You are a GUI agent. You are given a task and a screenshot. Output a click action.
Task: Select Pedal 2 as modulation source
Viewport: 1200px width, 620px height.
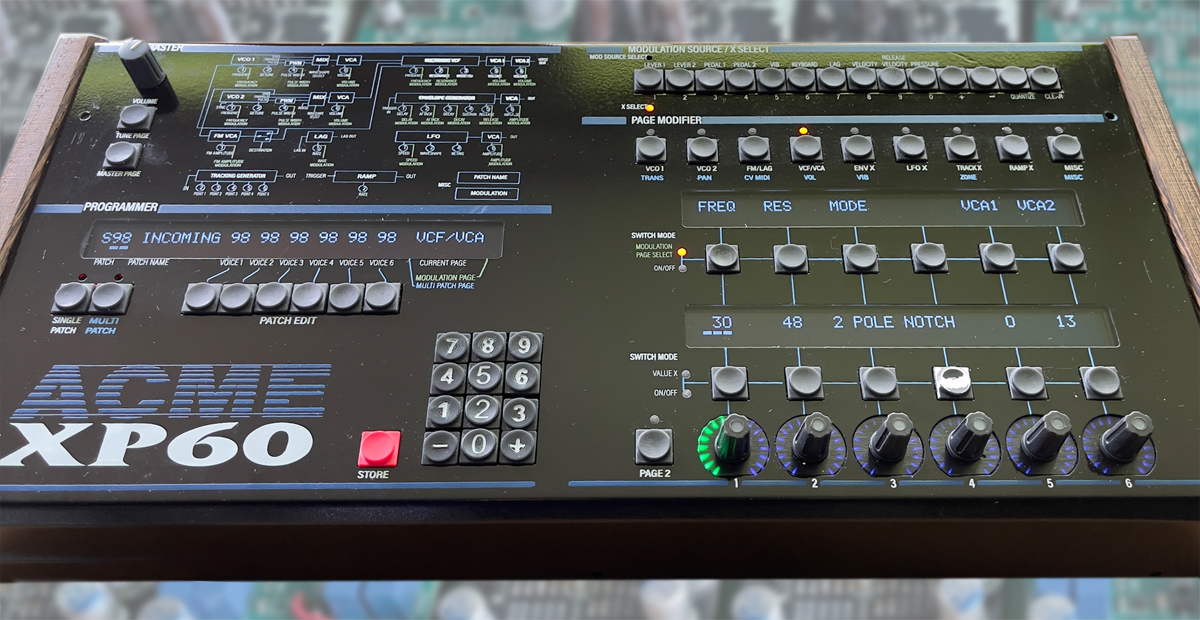pyautogui.click(x=740, y=78)
